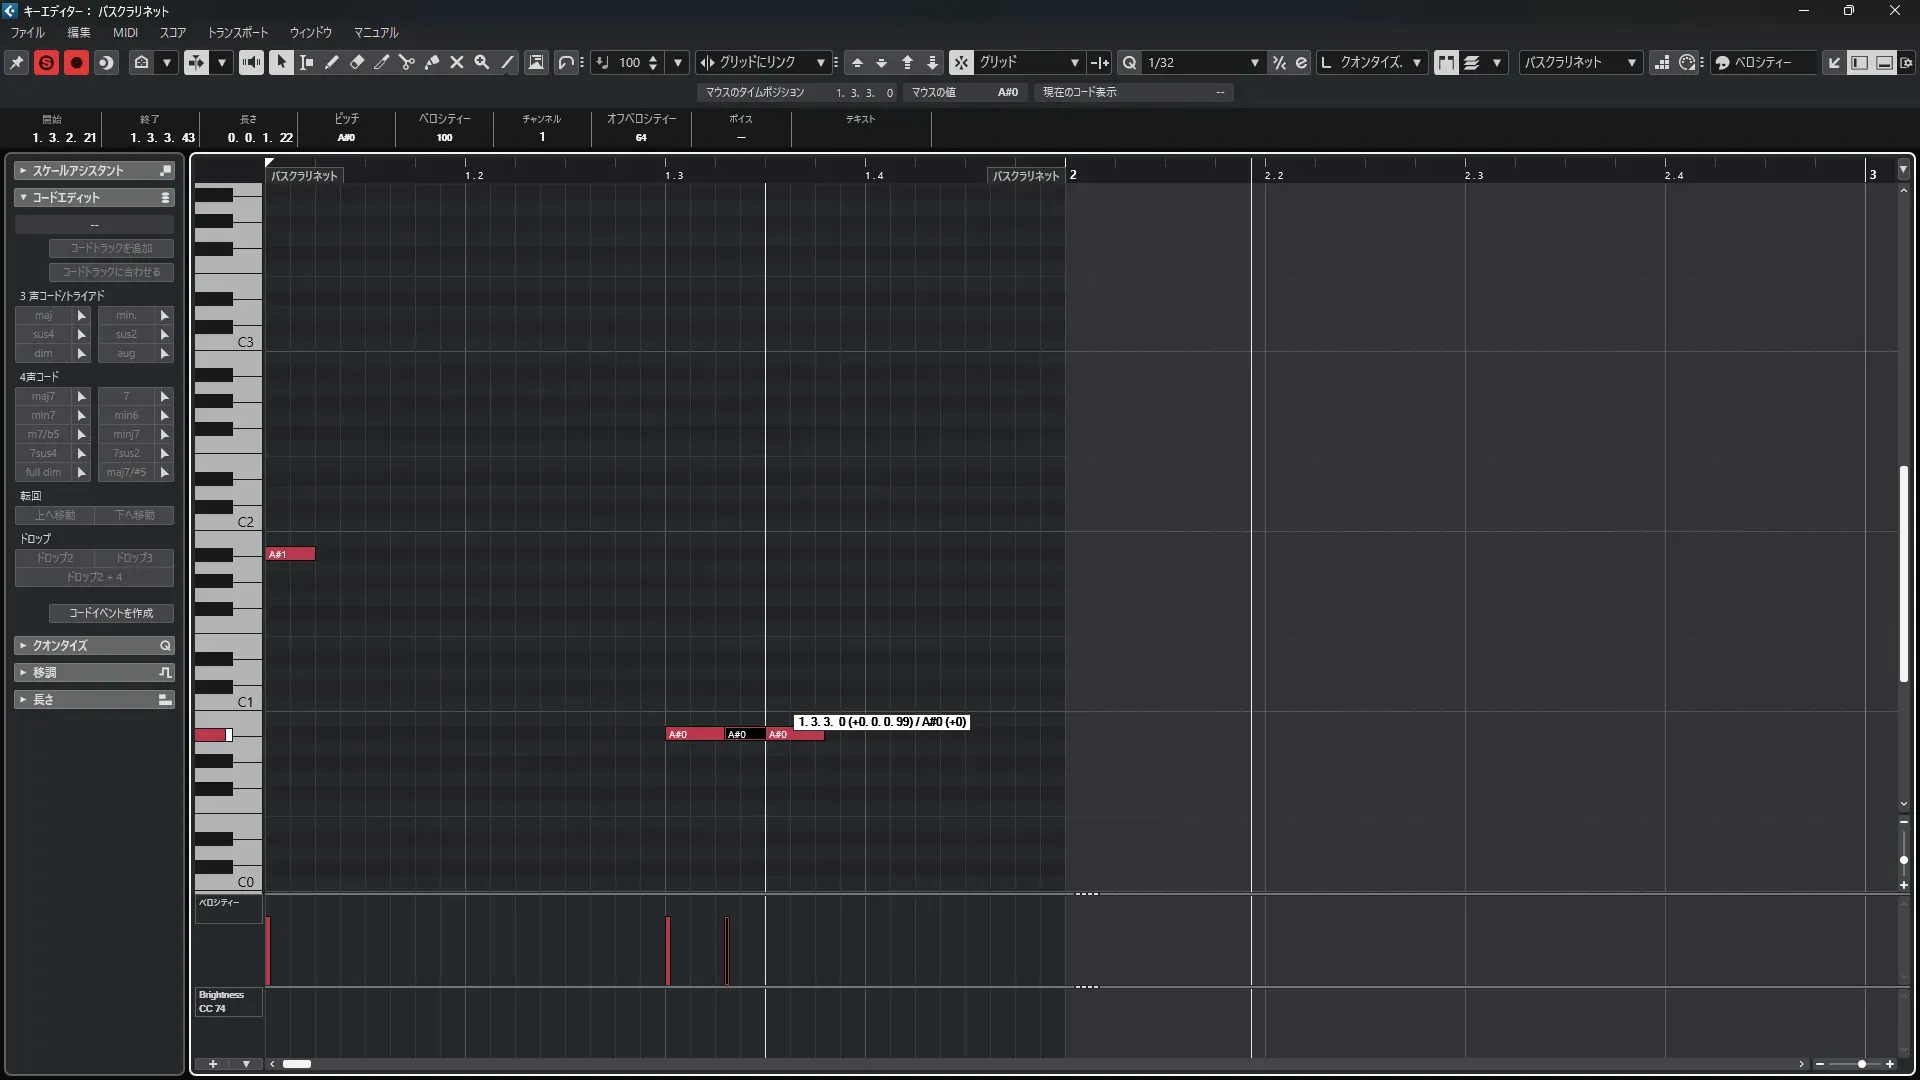Select the Glue tool
This screenshot has height=1080, width=1920.
(x=432, y=62)
